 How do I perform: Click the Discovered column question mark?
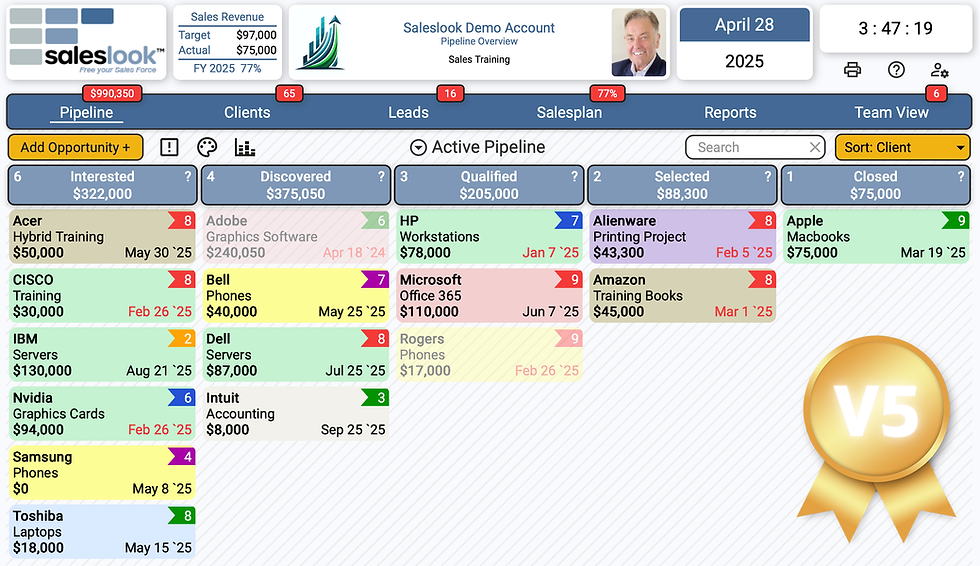click(x=381, y=177)
